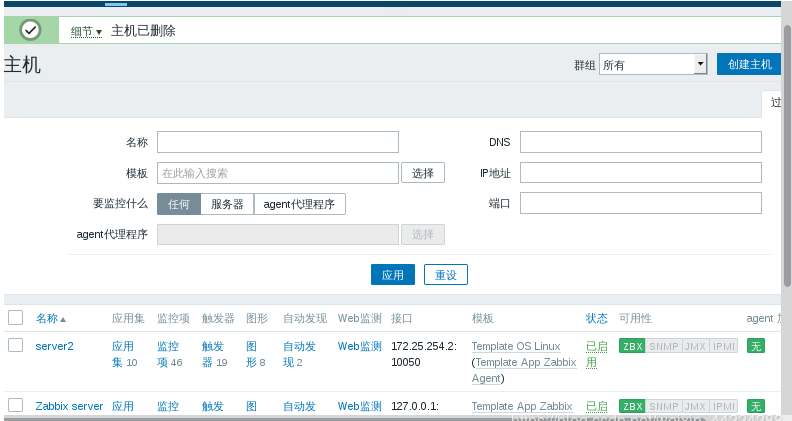Open server2 Web监测 link
Screen dimensions: 792x421
359,346
